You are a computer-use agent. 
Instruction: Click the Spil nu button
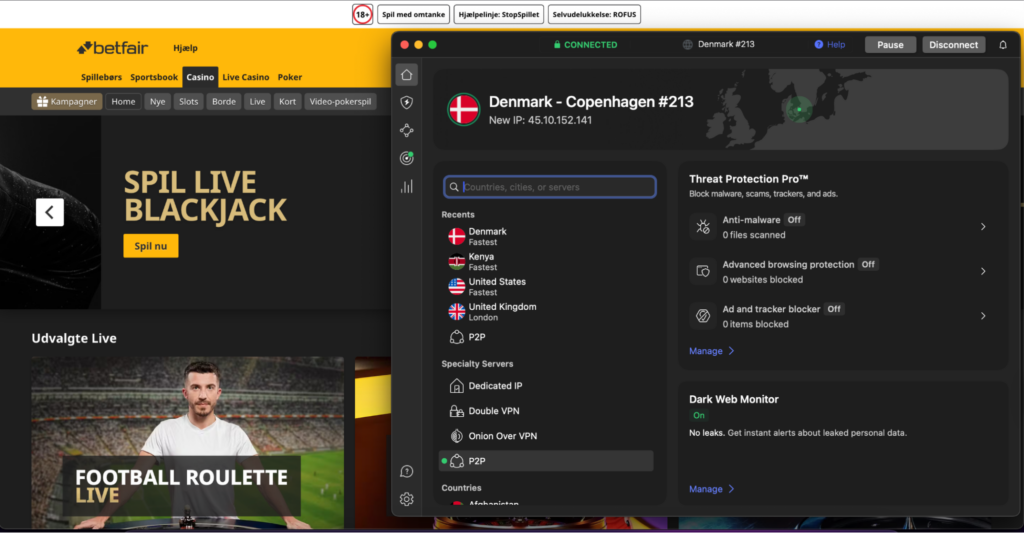(x=151, y=246)
